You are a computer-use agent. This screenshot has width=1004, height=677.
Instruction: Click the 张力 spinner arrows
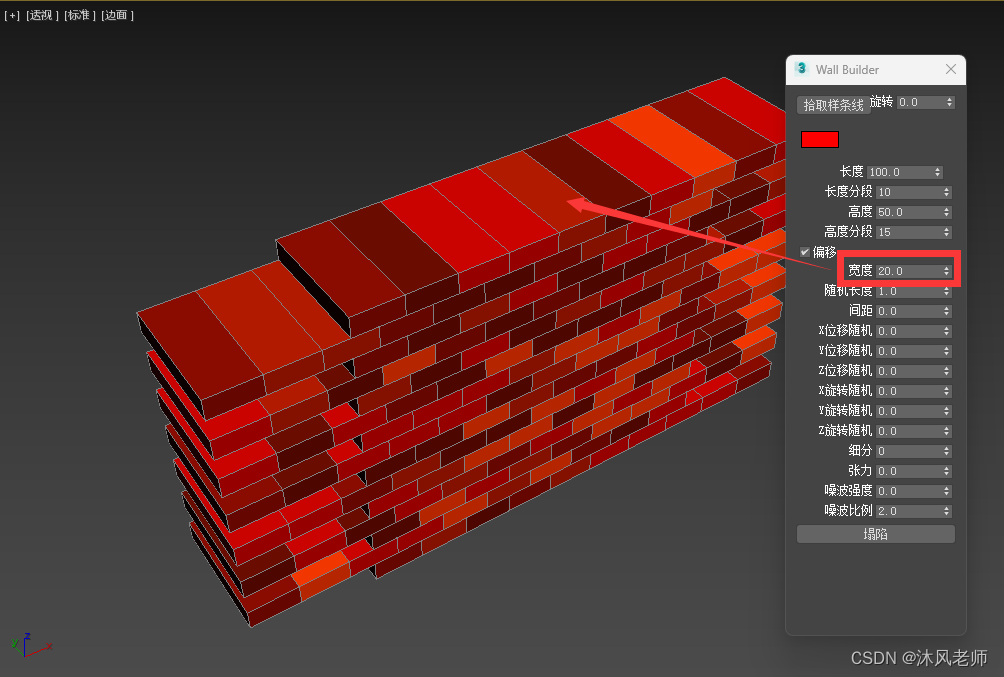946,471
